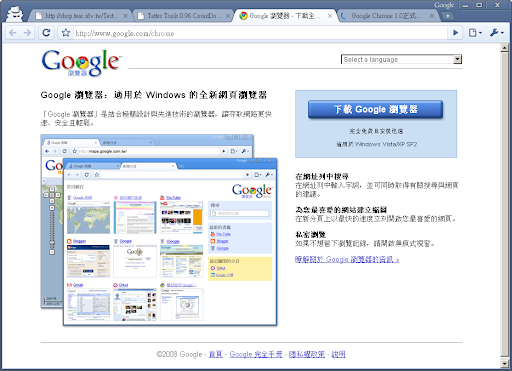The height and width of the screenshot is (371, 512).
Task: Click the 下載 Google 瀏覽器 download button
Action: tap(376, 109)
